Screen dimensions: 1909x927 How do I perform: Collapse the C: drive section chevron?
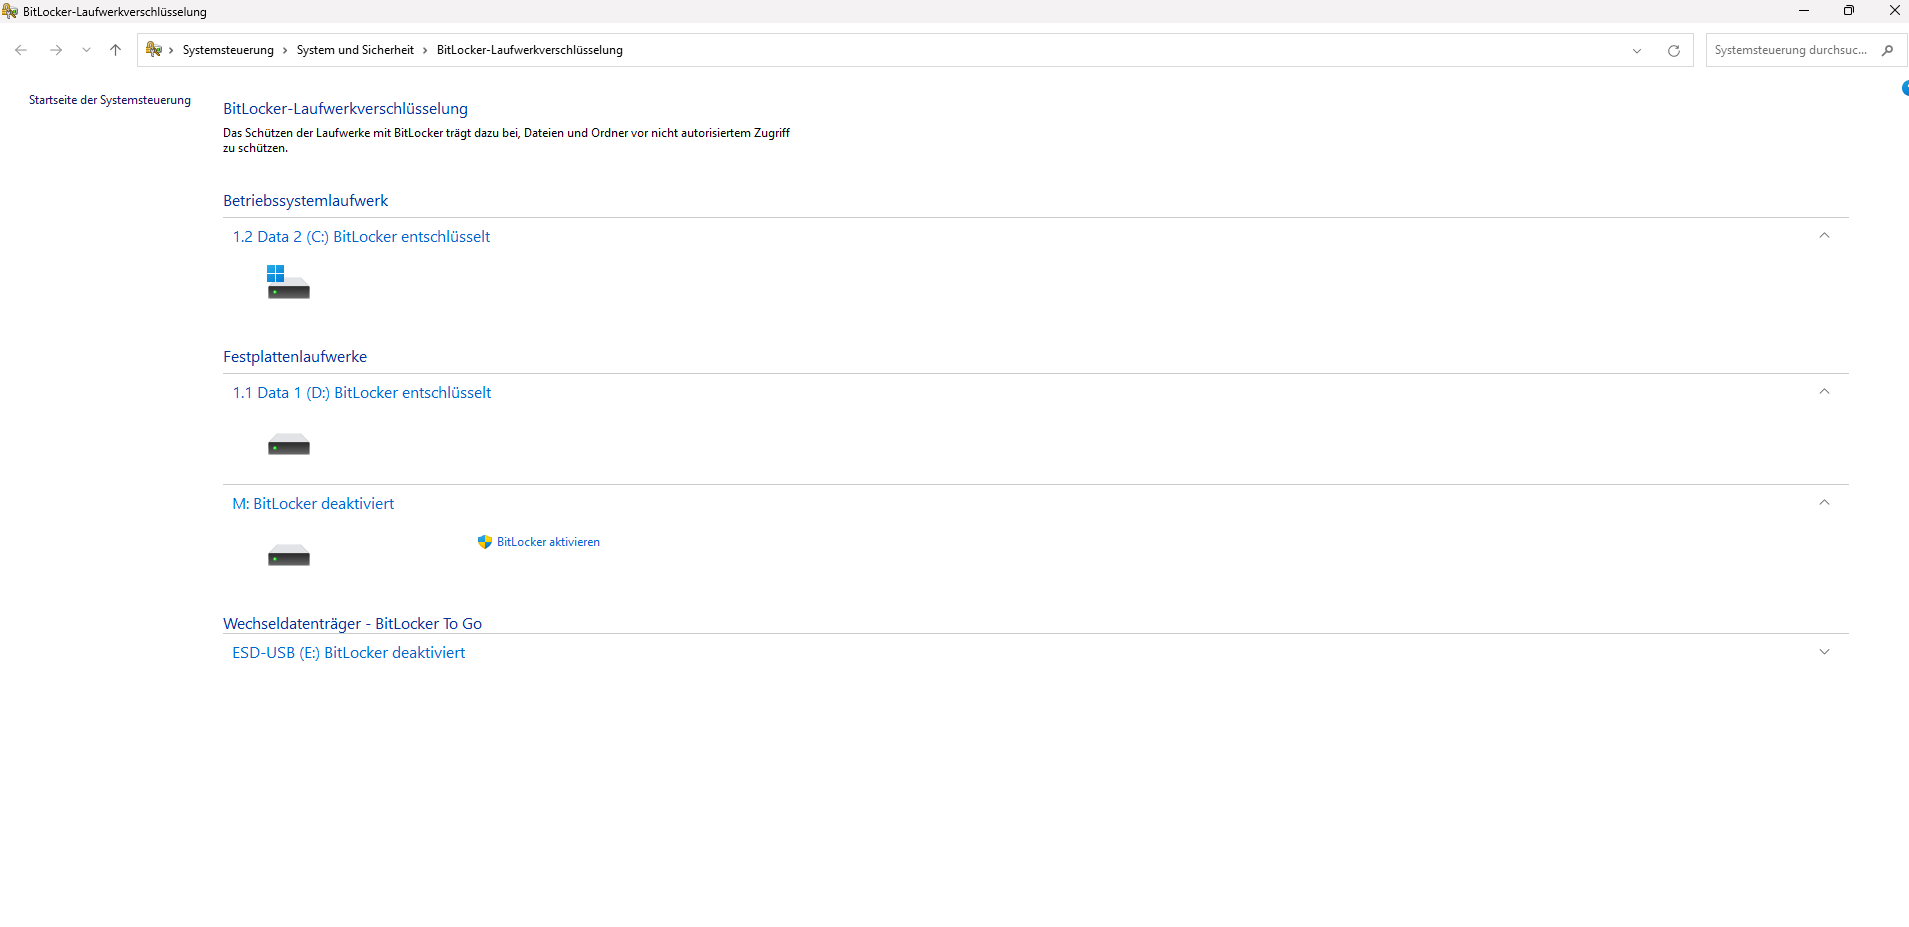(x=1824, y=236)
